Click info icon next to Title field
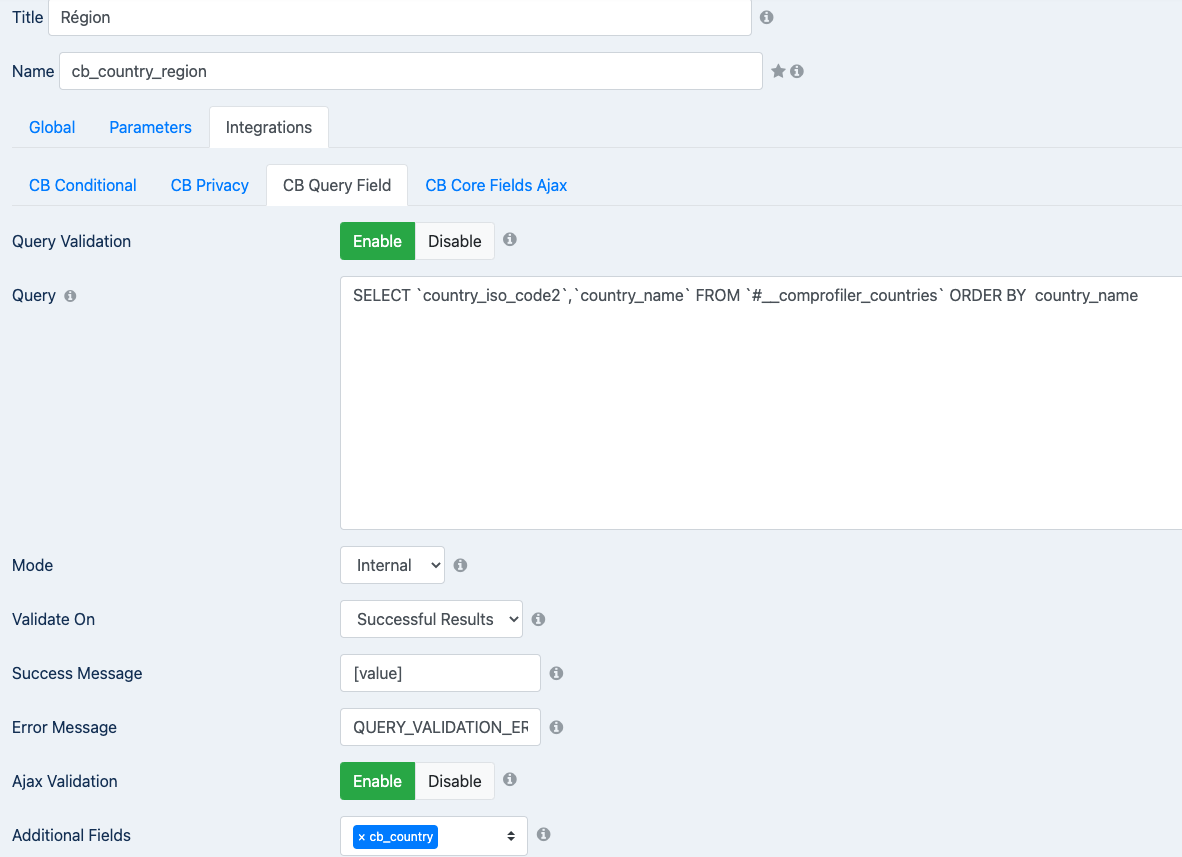Screen dimensions: 1182x857 (766, 17)
